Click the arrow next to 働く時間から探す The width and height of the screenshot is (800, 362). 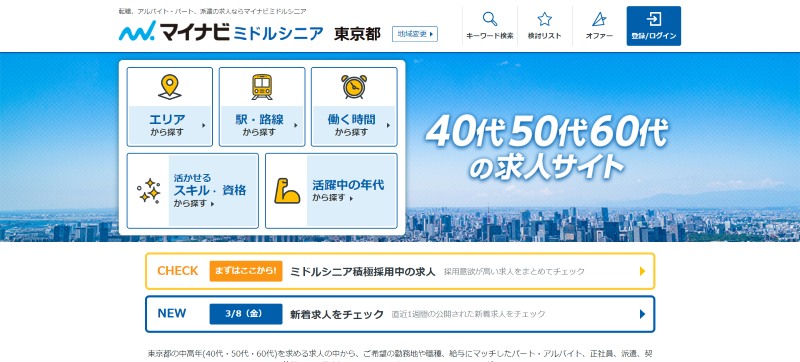click(x=388, y=125)
